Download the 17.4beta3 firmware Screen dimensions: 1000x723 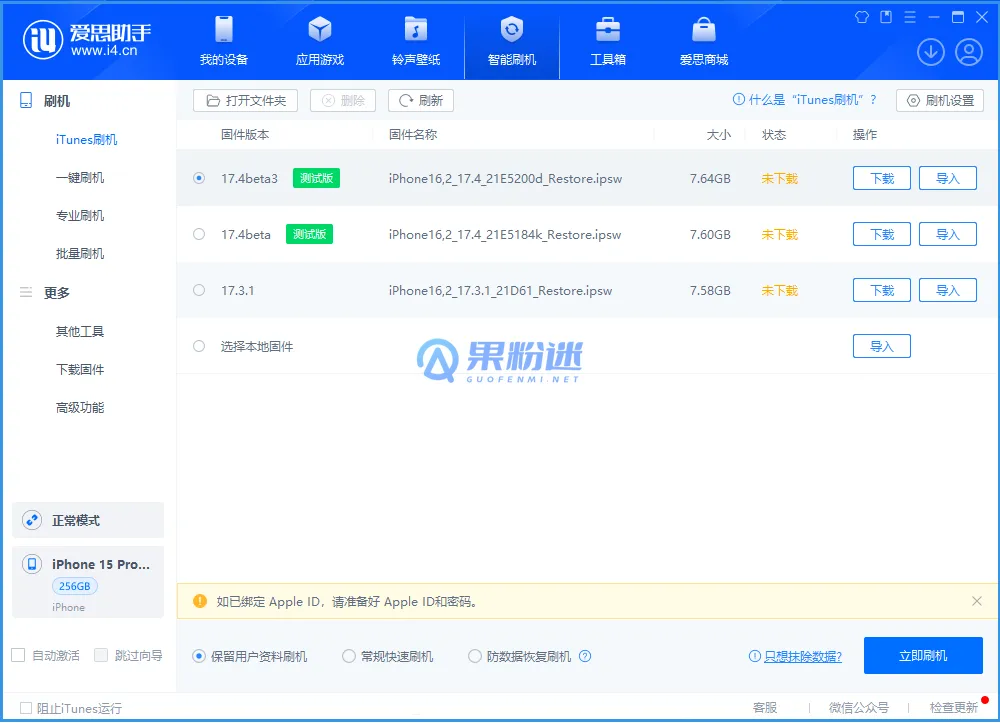point(881,178)
